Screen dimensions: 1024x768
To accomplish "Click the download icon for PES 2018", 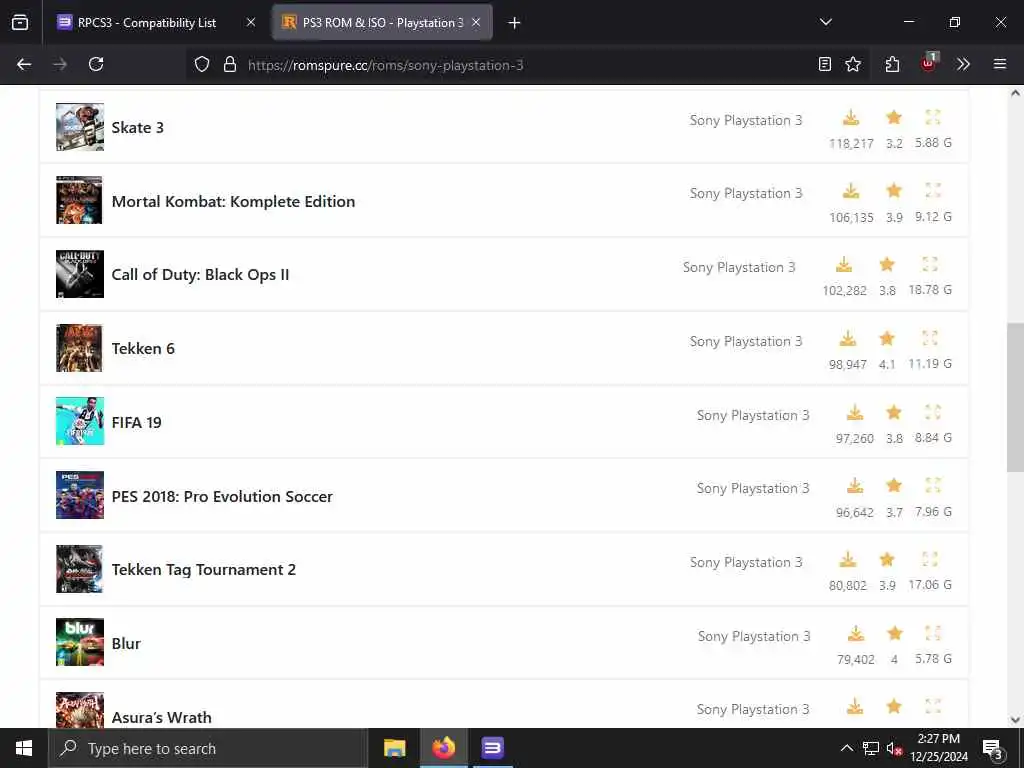I will pyautogui.click(x=855, y=486).
